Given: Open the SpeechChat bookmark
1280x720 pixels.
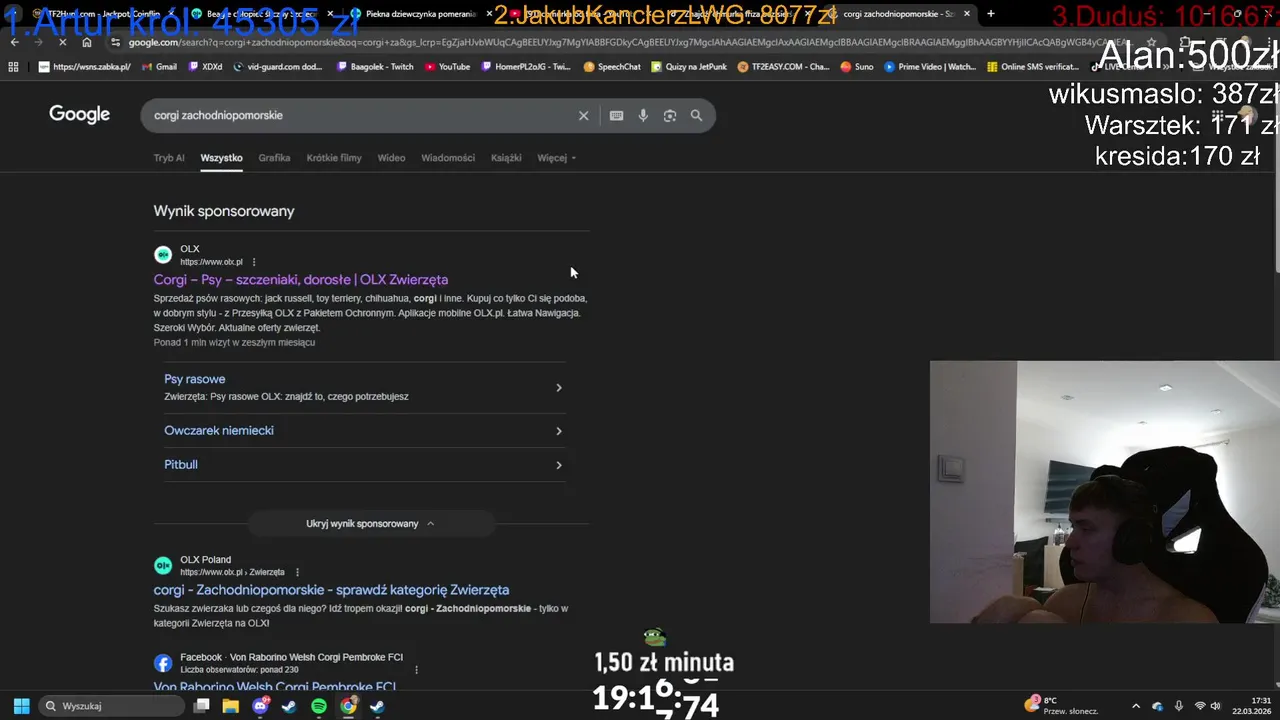Looking at the screenshot, I should point(612,67).
